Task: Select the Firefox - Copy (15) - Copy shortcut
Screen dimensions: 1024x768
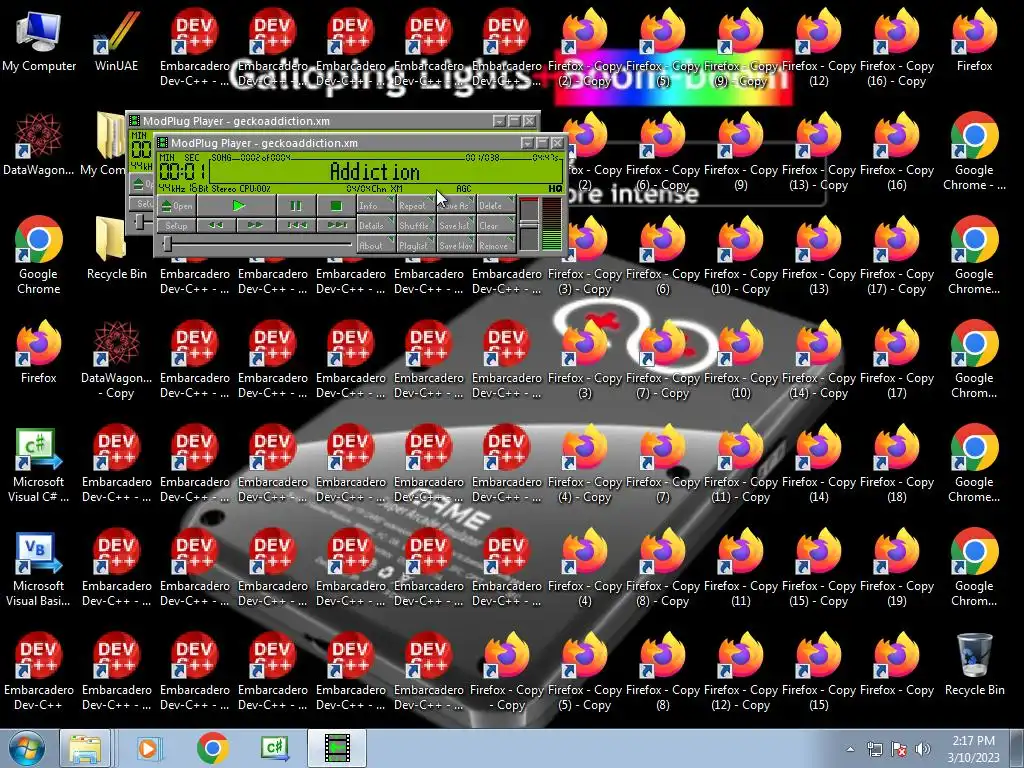Action: point(818,568)
